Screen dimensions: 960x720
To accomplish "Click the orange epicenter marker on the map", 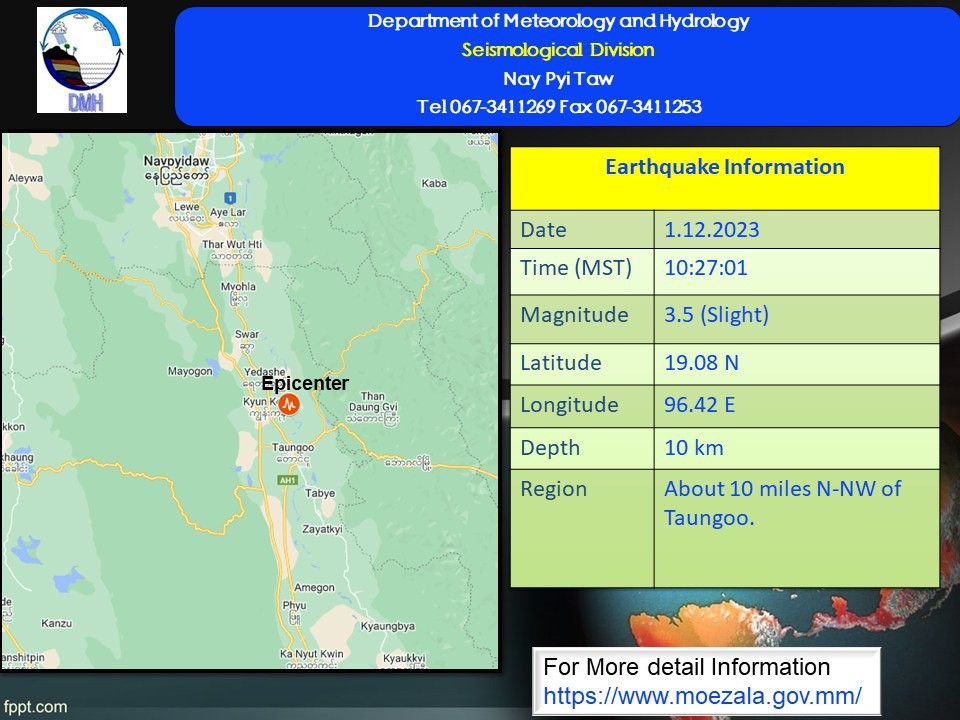I will click(289, 403).
